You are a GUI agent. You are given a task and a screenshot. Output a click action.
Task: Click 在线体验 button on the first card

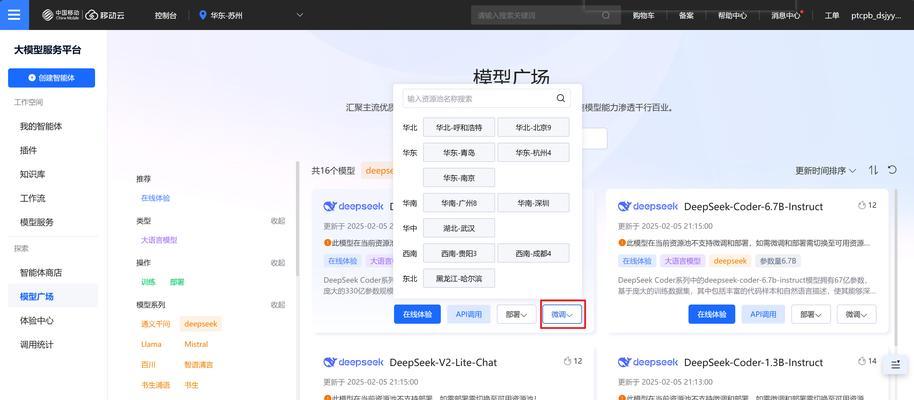[417, 314]
